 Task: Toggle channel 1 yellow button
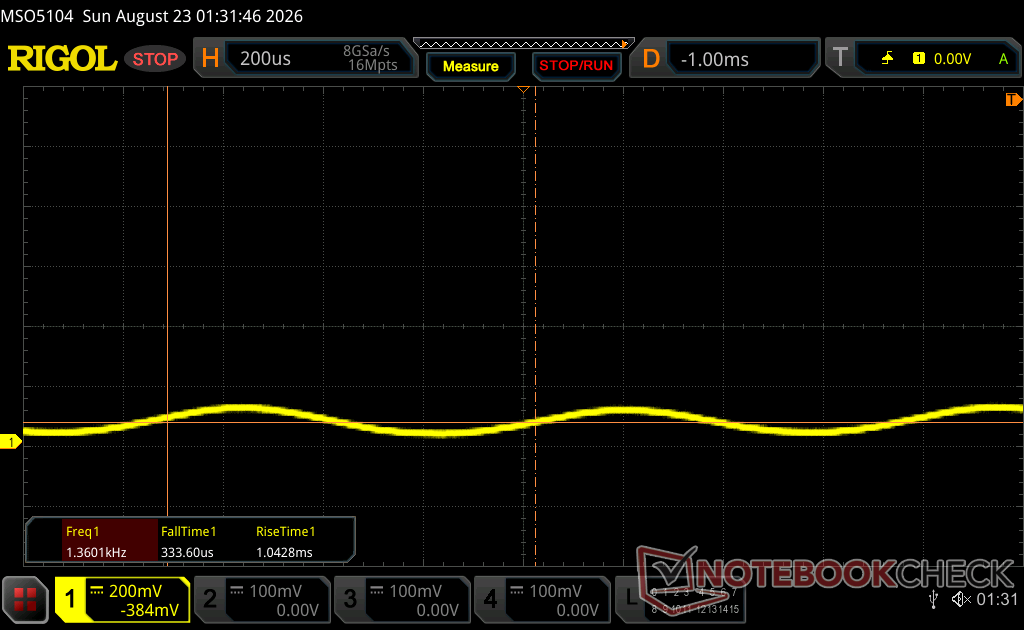click(x=70, y=599)
